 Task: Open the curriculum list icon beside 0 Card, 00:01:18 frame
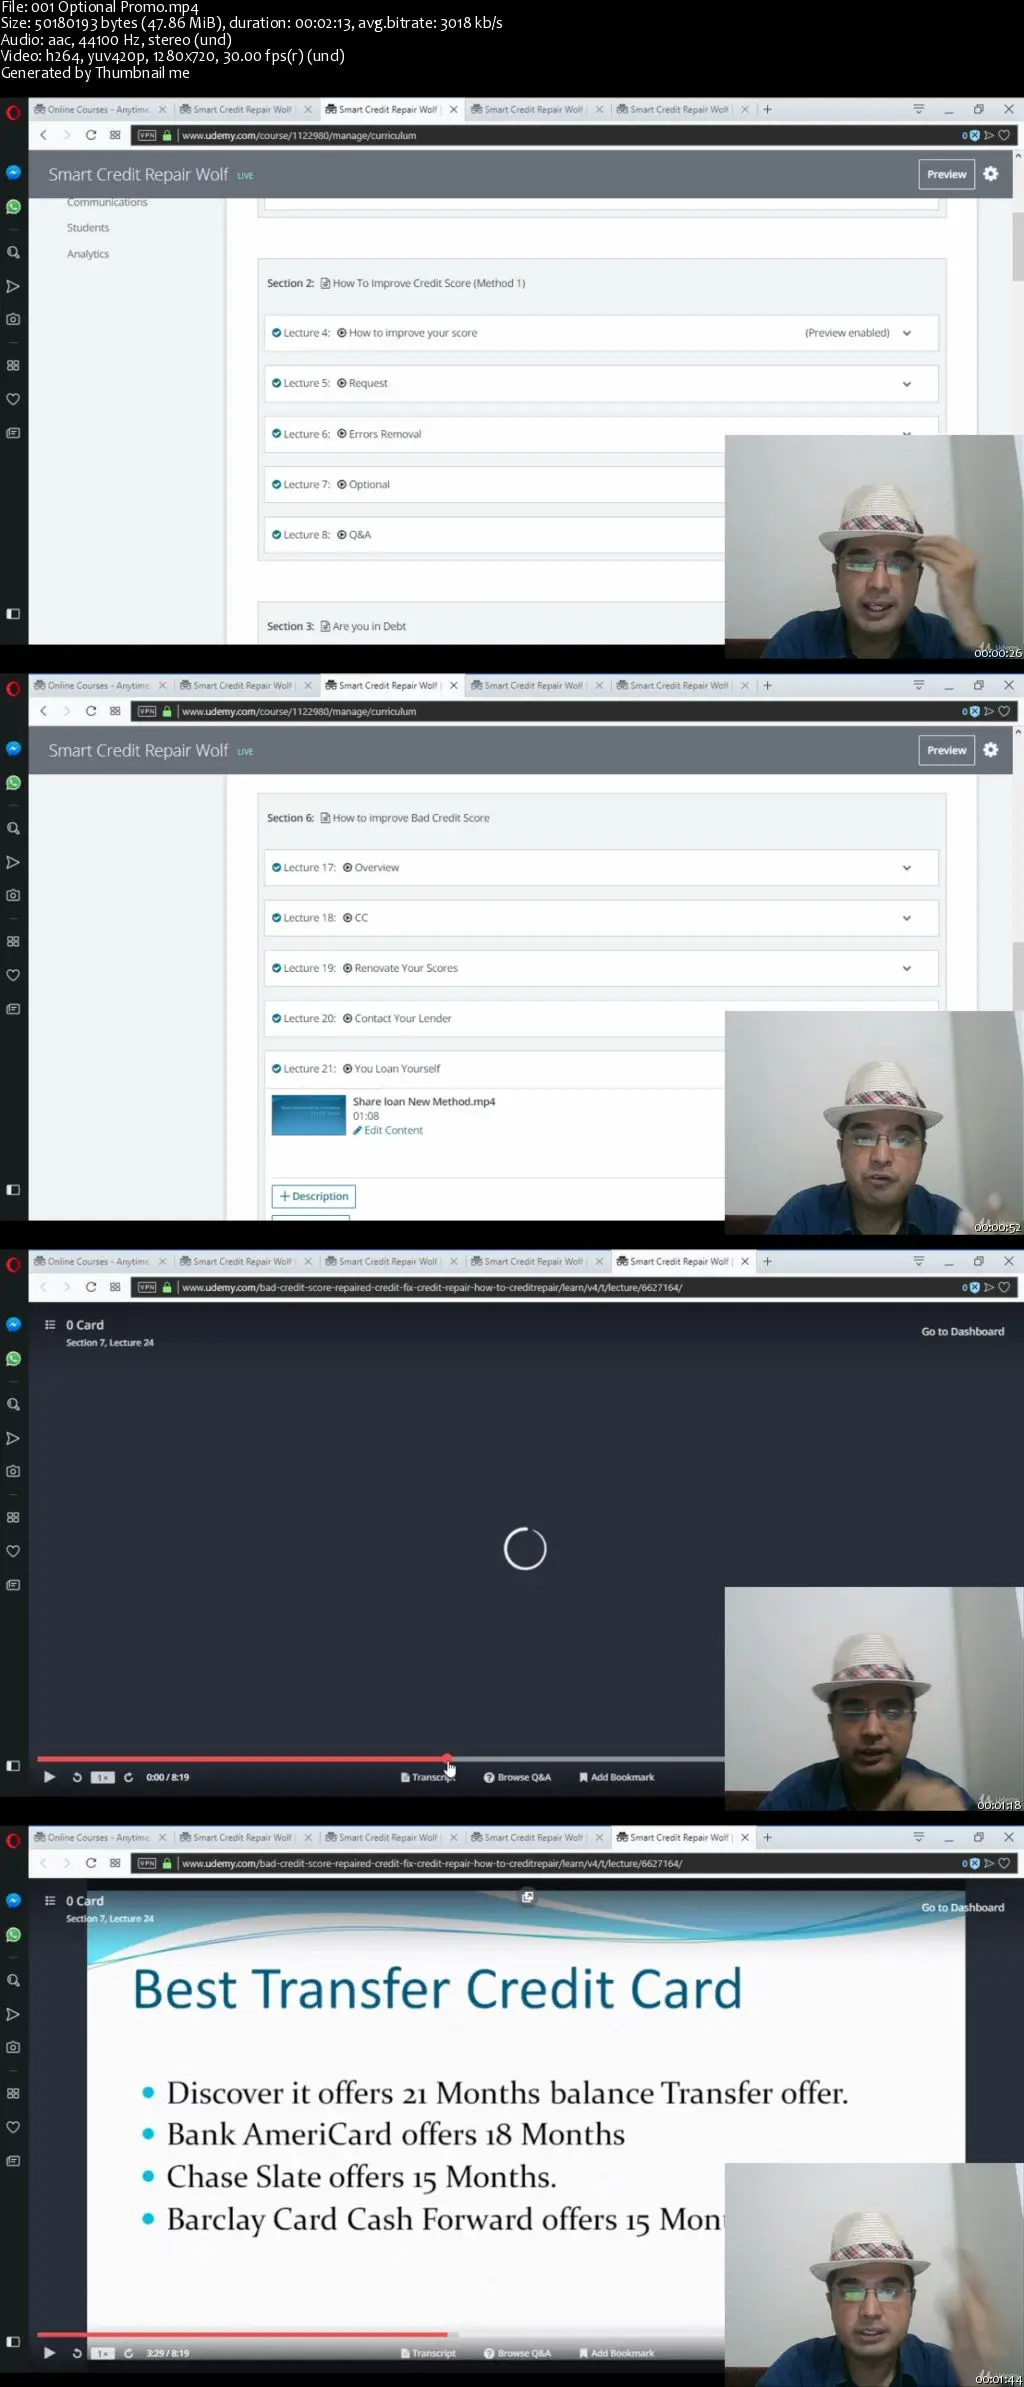(50, 1324)
